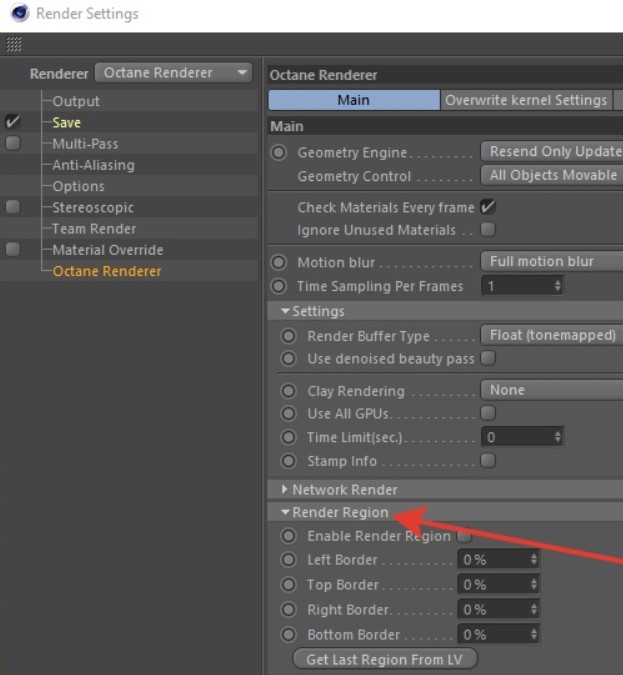Click the grip dots icon below title

point(14,45)
